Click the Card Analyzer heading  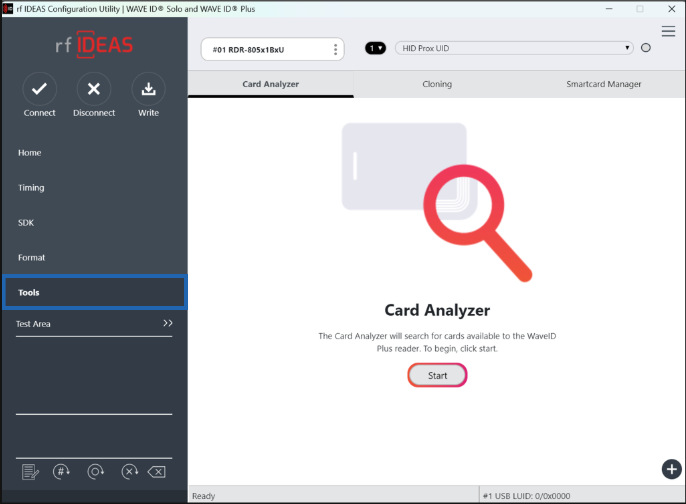437,310
